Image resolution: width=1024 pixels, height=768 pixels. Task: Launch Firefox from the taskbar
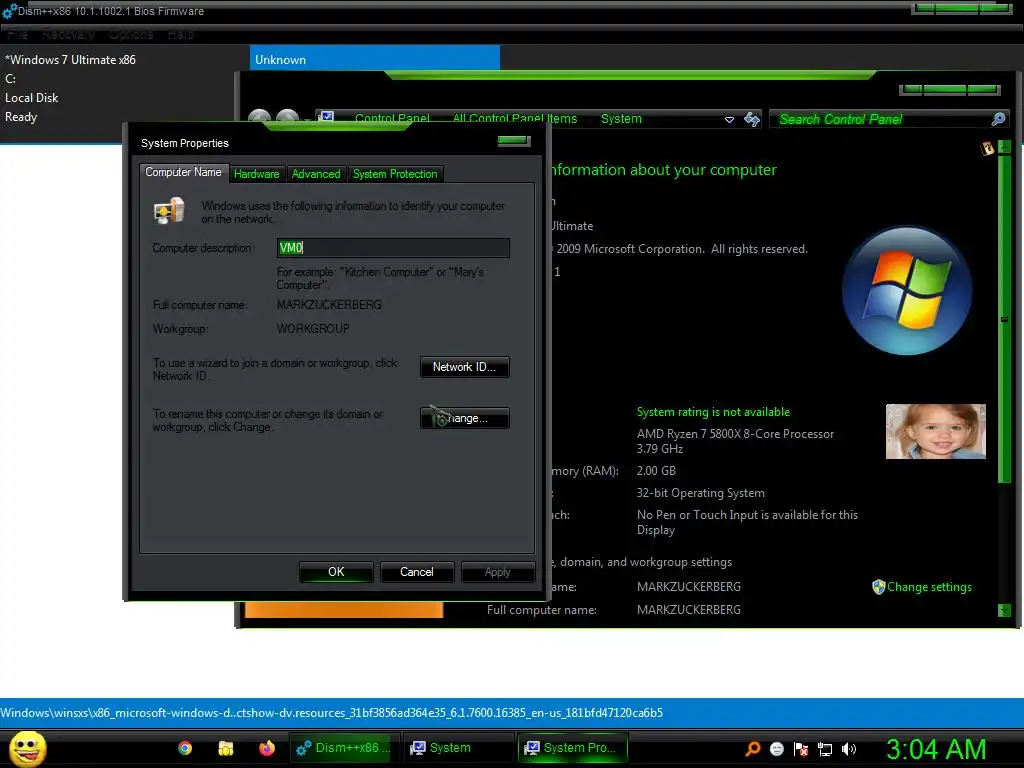(267, 748)
